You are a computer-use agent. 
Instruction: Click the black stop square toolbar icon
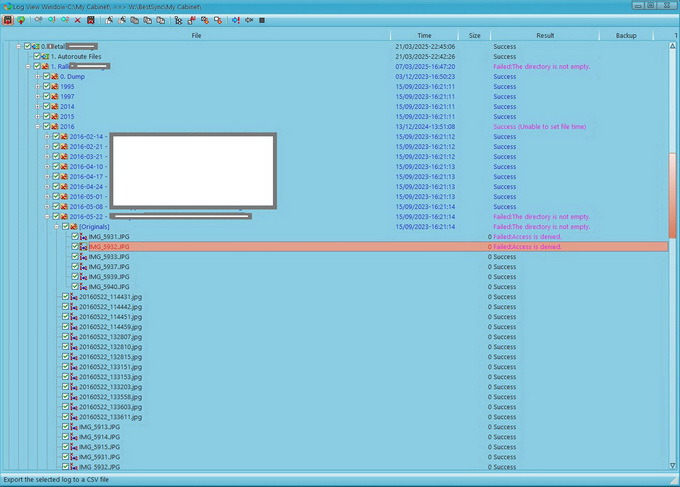click(262, 20)
